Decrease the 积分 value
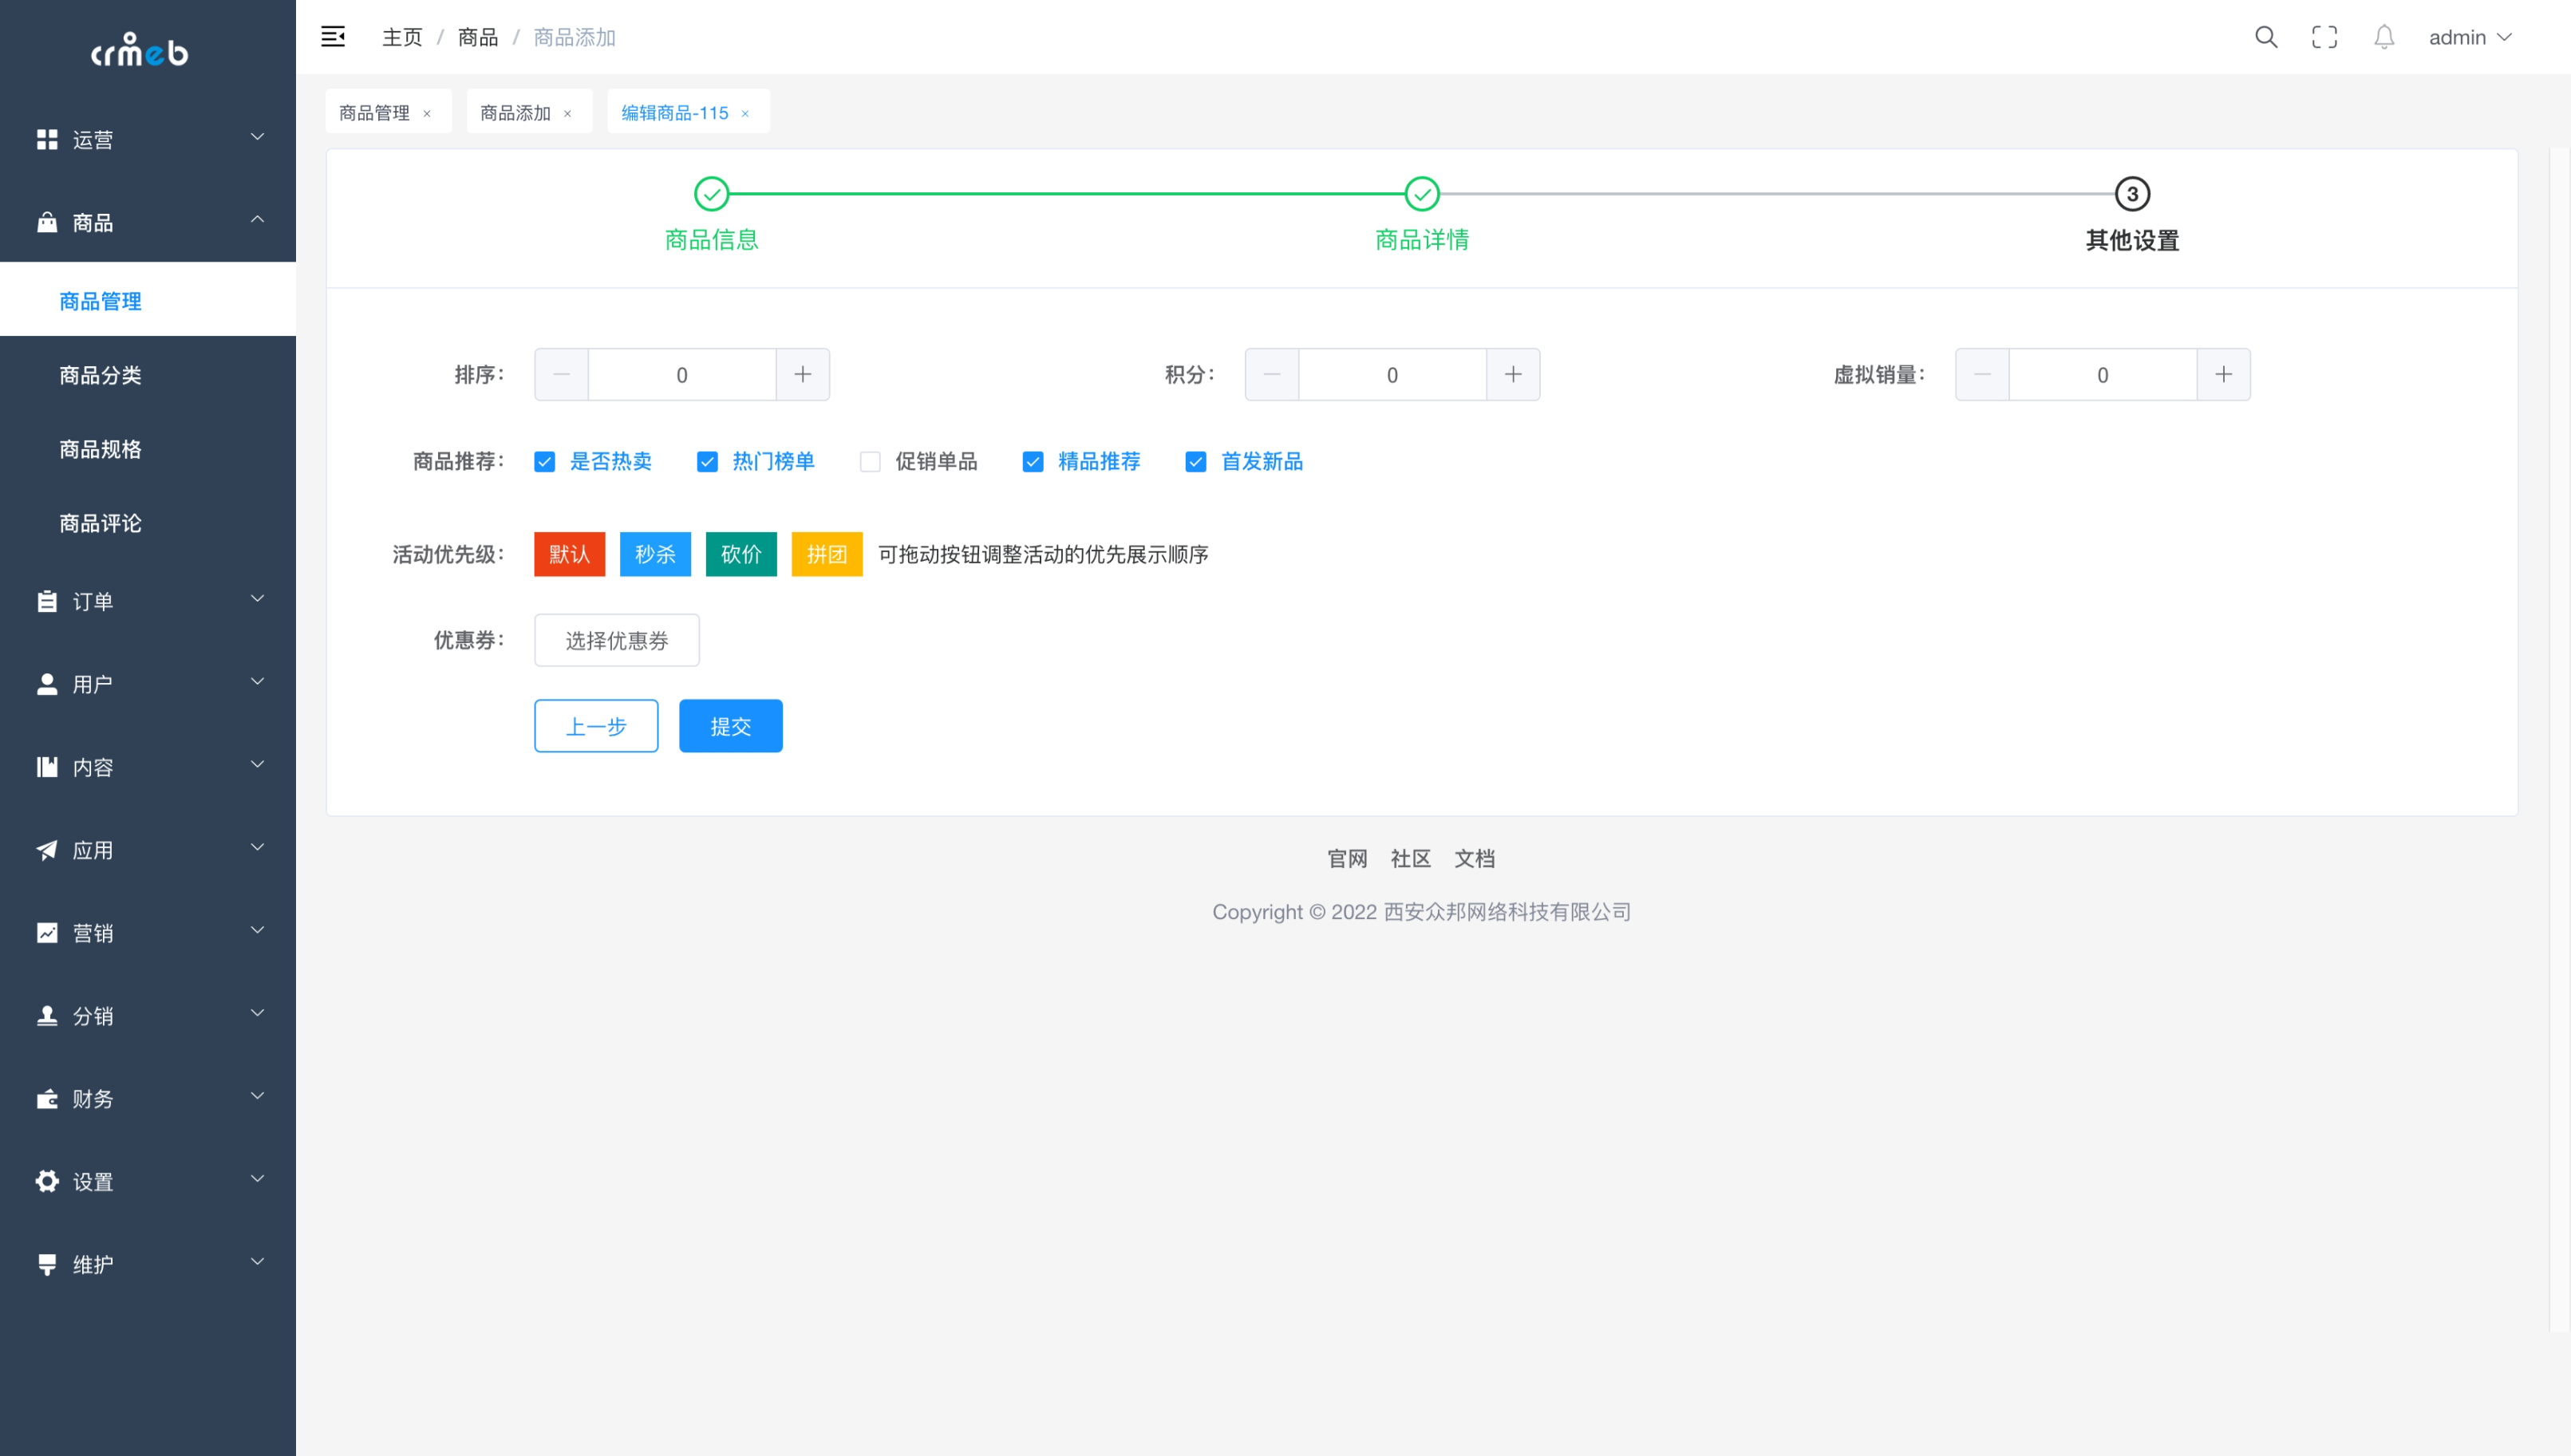This screenshot has height=1456, width=2571. point(1272,374)
